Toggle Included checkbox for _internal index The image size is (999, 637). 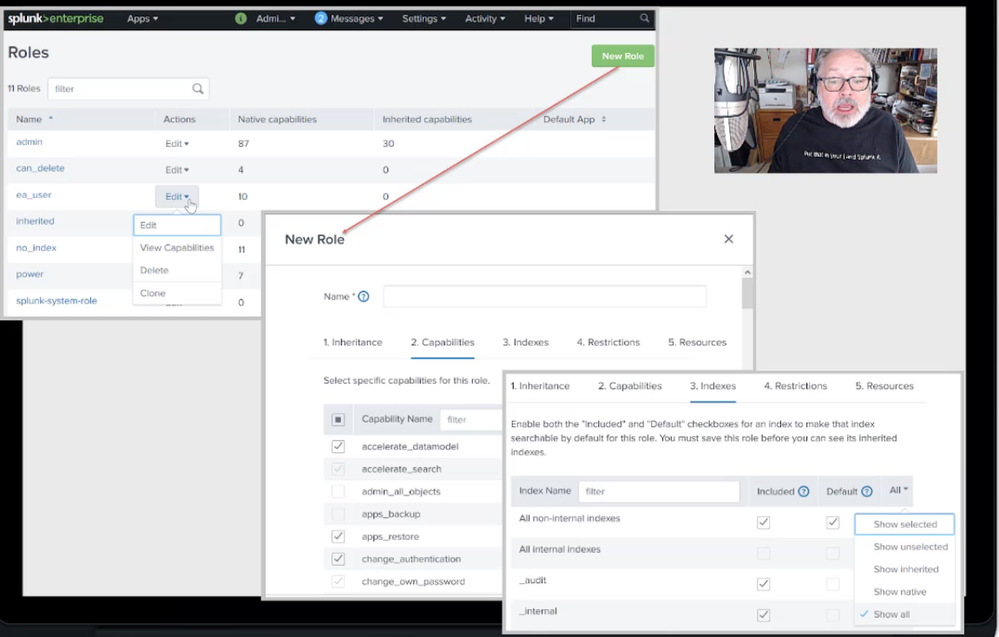pyautogui.click(x=763, y=615)
